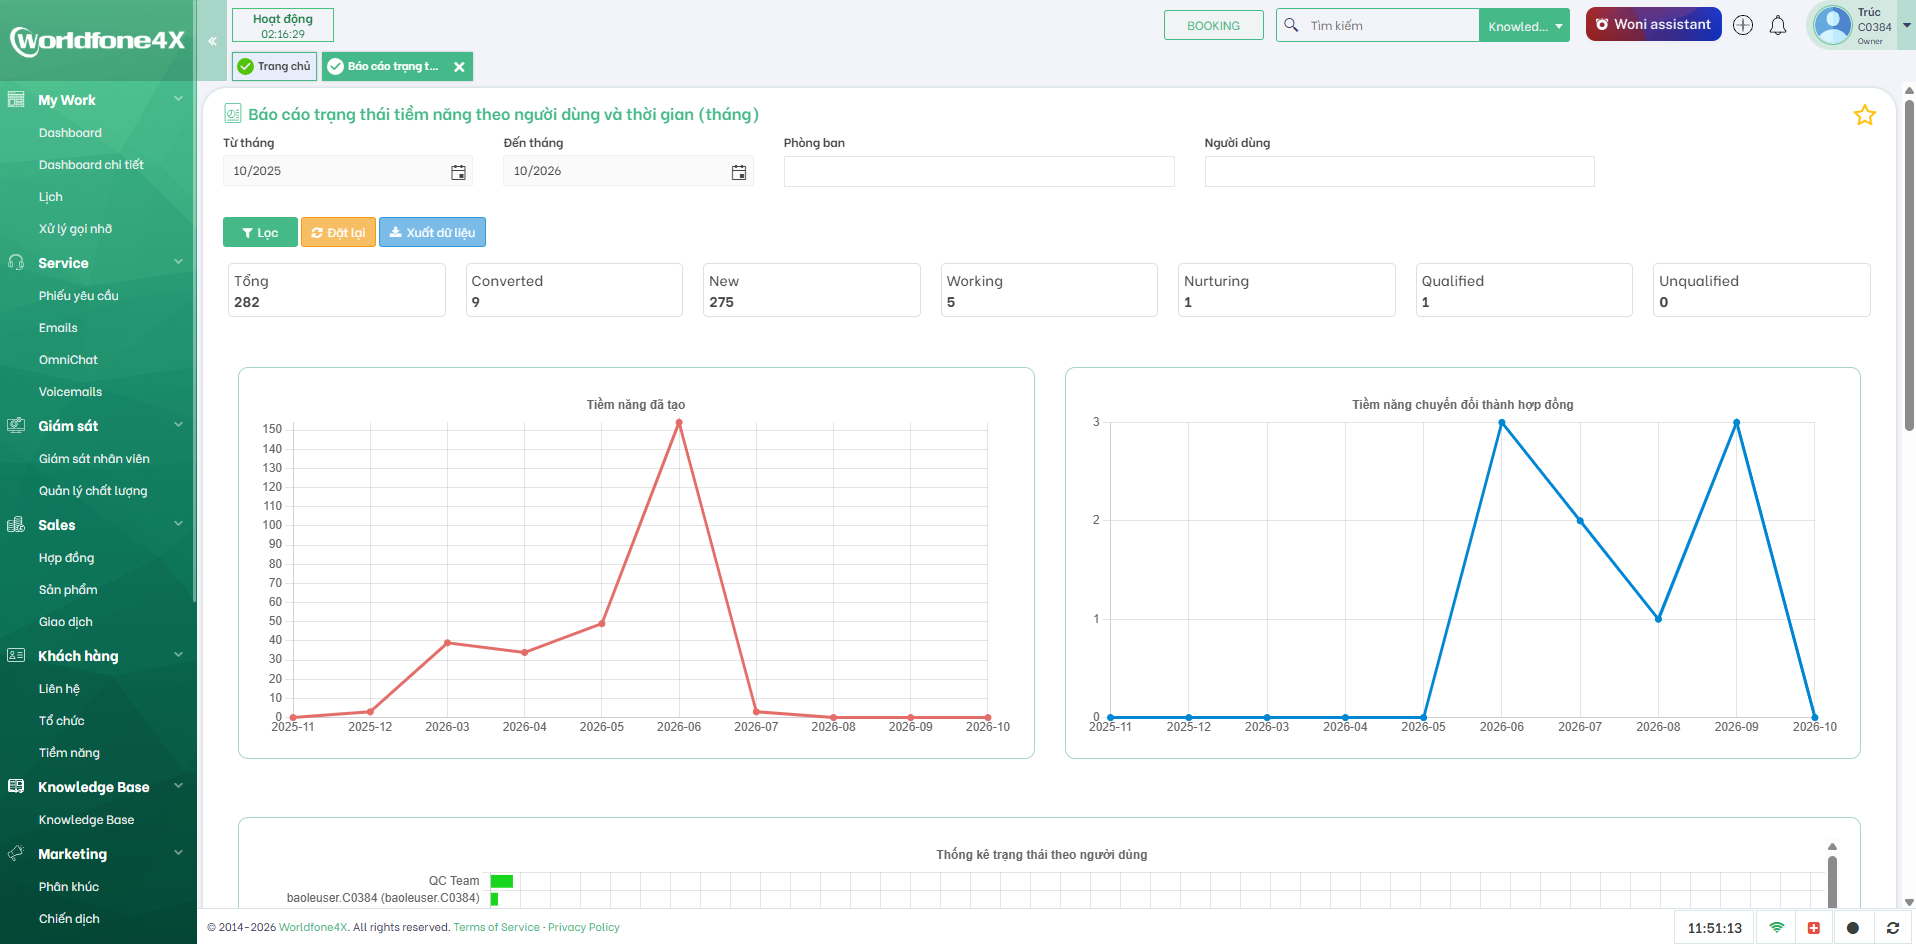Collapse the Giám sát menu section
The height and width of the screenshot is (944, 1916).
[178, 425]
